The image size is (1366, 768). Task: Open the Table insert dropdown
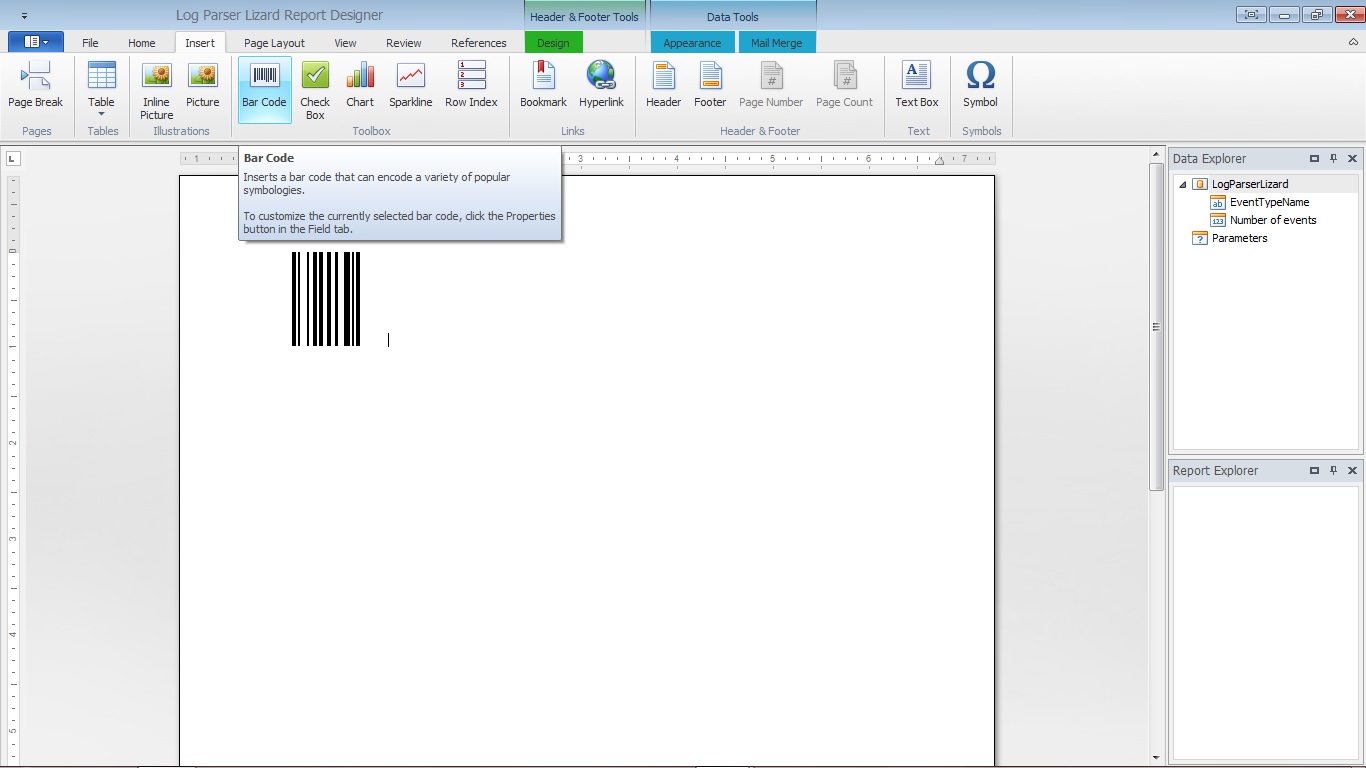pyautogui.click(x=101, y=90)
